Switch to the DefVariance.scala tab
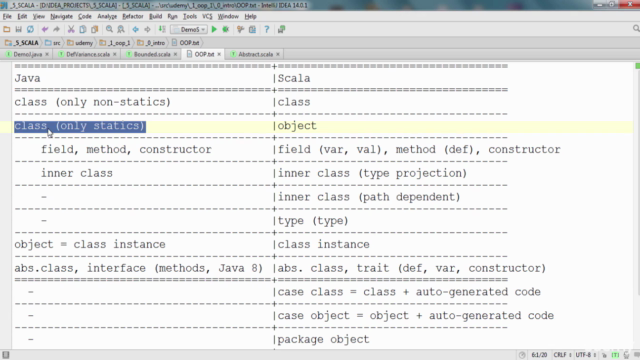Screen dimensions: 640x360 click(x=88, y=54)
